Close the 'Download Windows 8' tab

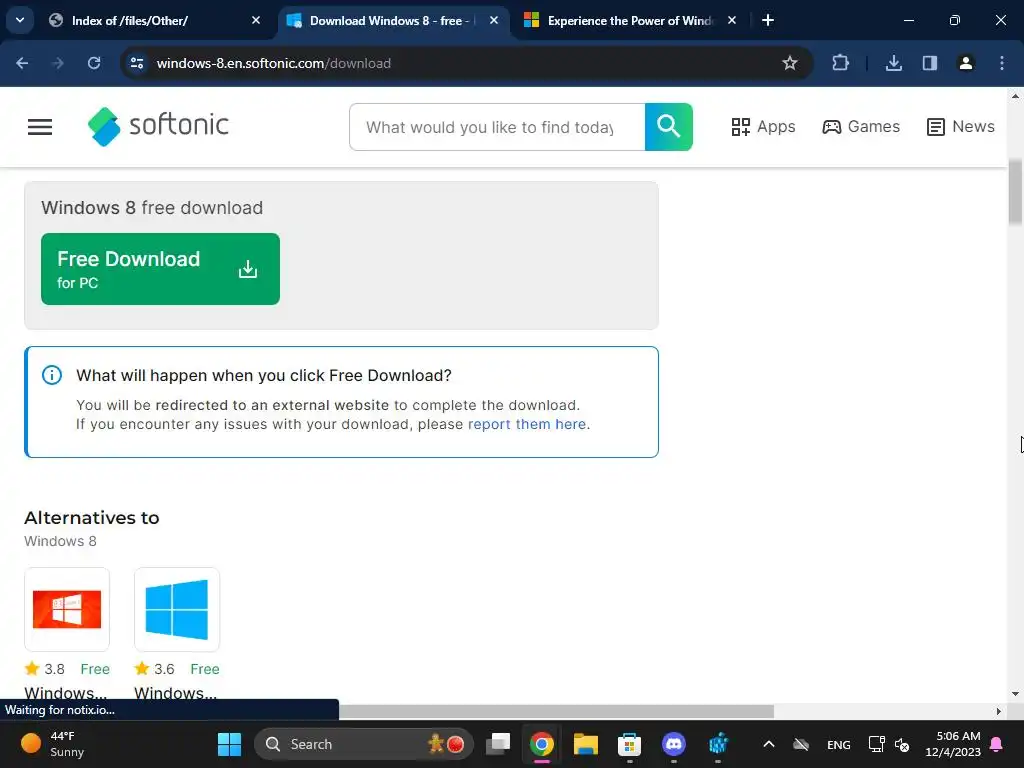coord(494,20)
